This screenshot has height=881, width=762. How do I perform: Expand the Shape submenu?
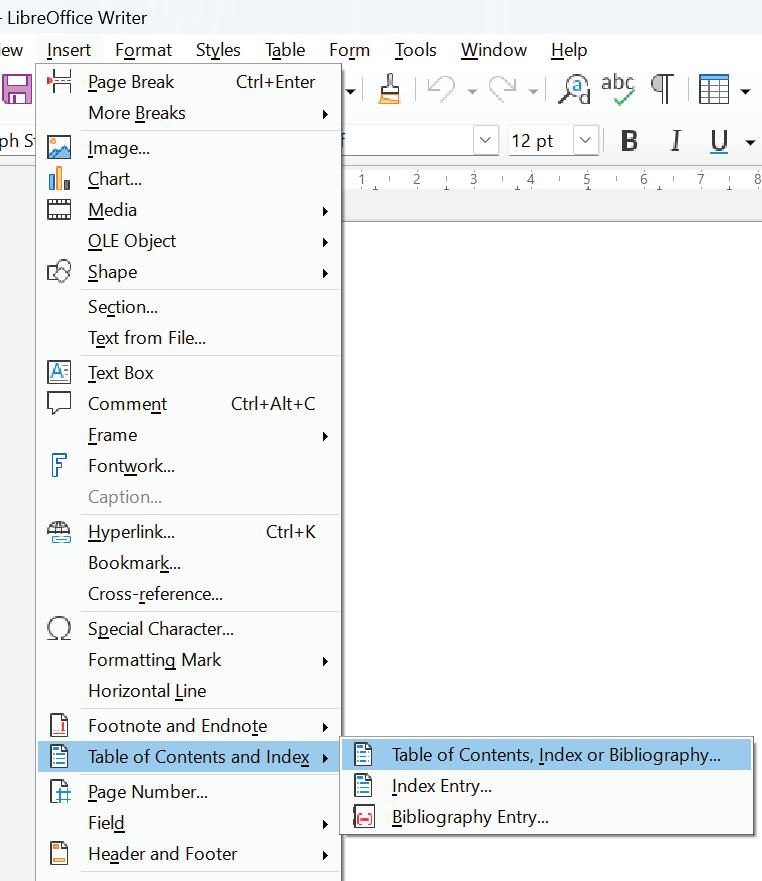[x=189, y=272]
